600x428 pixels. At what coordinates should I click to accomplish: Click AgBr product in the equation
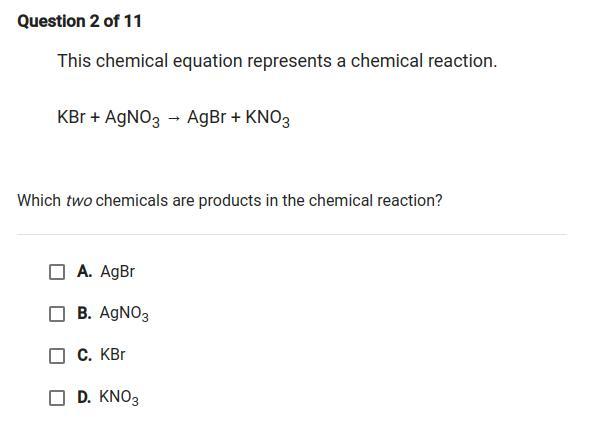tap(206, 118)
